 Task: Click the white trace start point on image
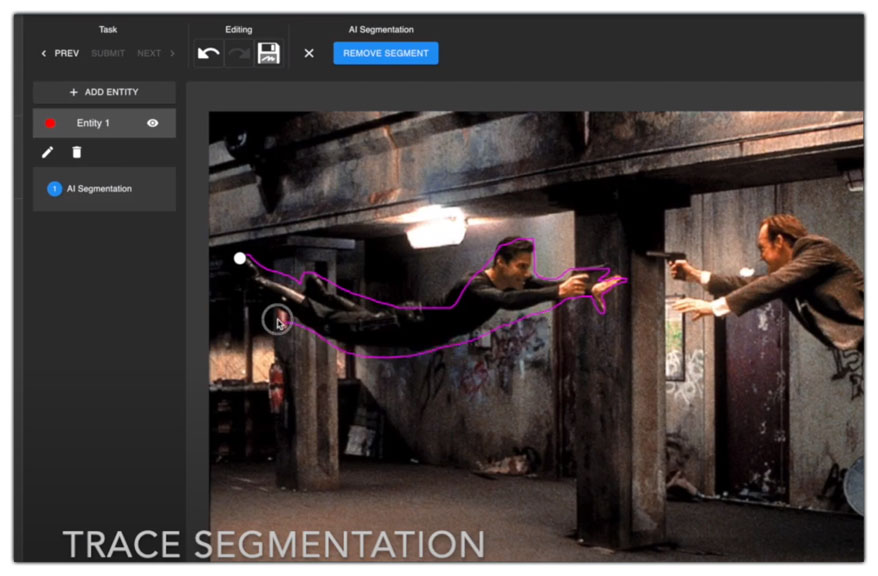pos(240,258)
